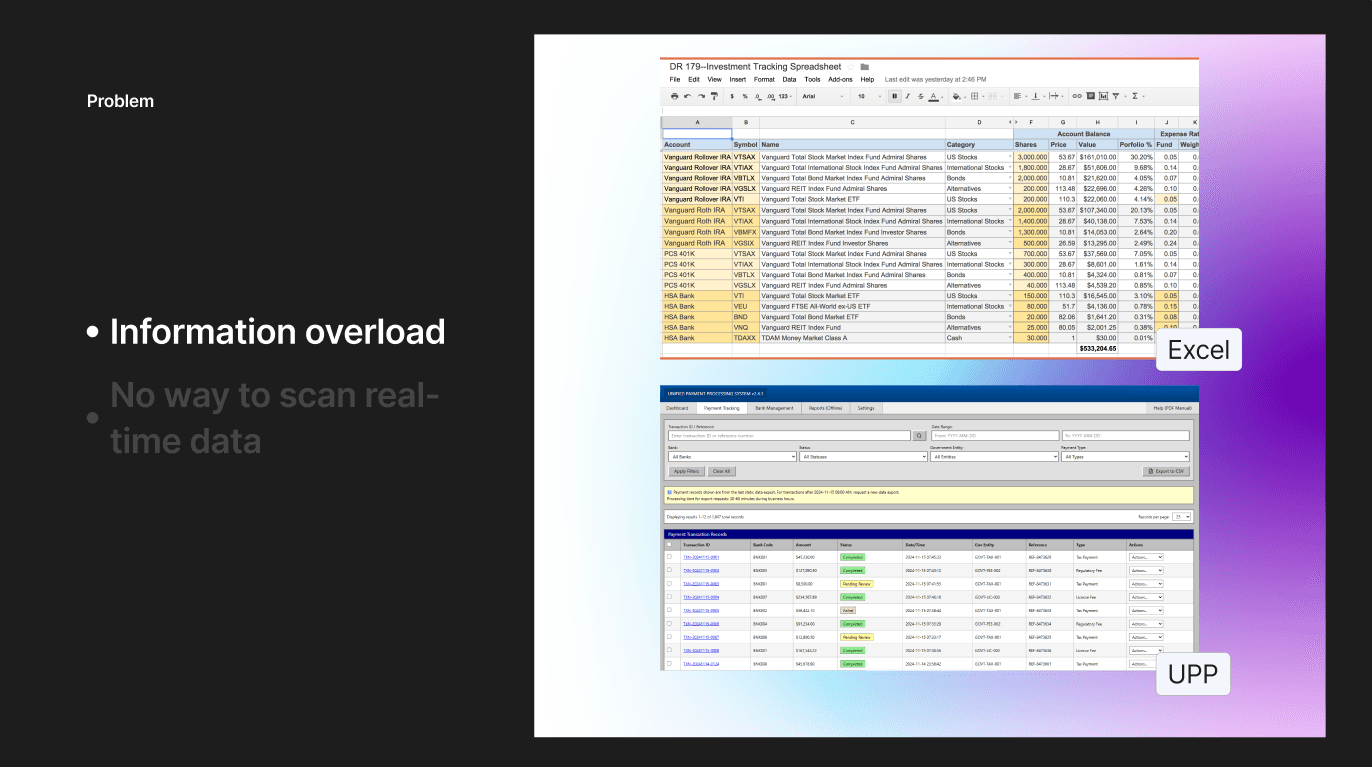Tick checkbox for row with $45,230.00 amount
Screen dimensions: 1372x767
670,556
